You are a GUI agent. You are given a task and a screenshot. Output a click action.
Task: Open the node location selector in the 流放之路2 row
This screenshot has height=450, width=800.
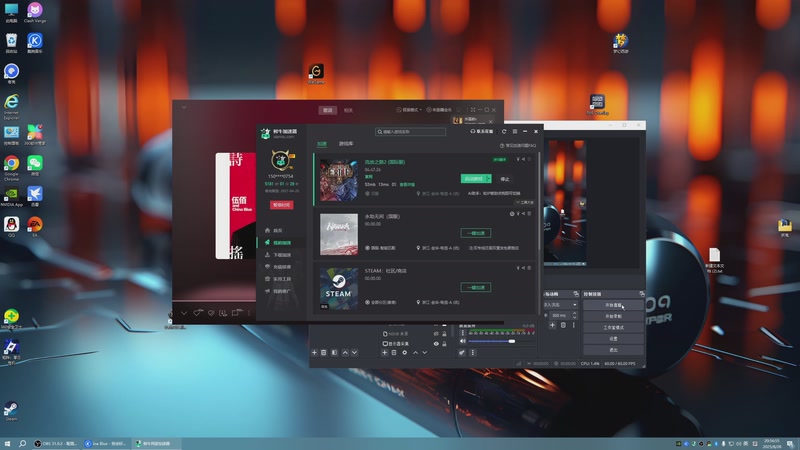pos(438,194)
